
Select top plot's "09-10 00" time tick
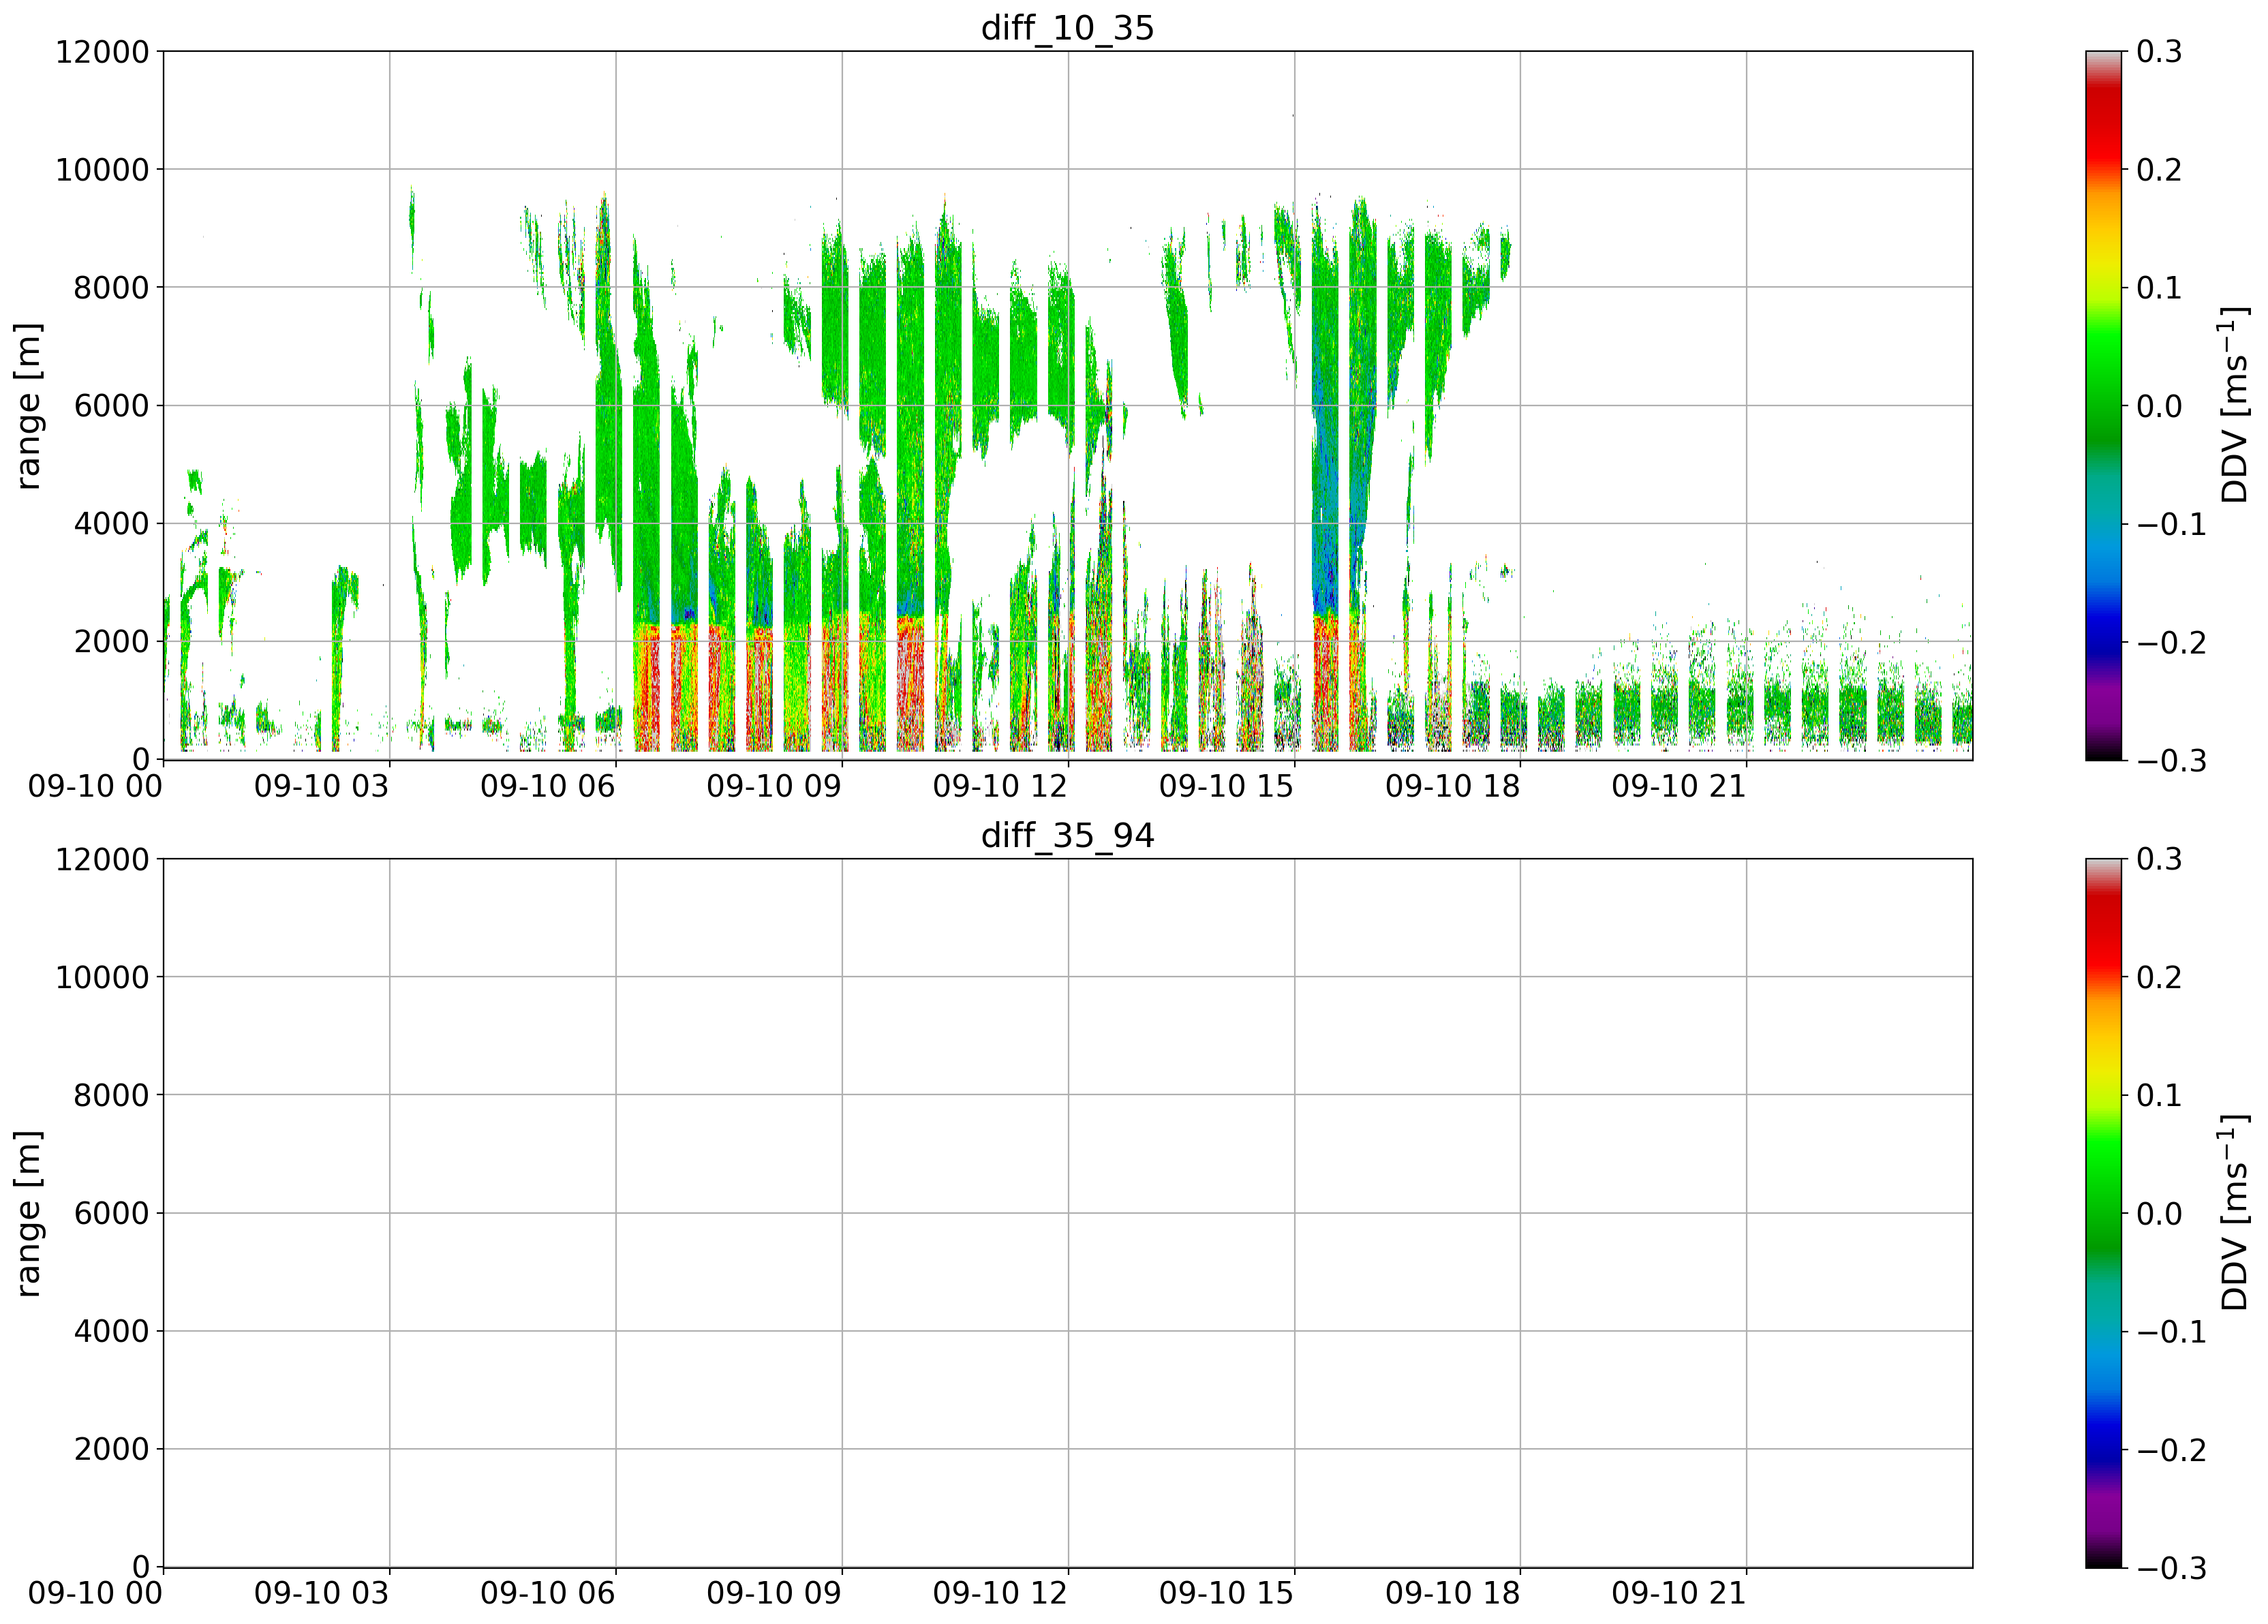click(x=95, y=787)
